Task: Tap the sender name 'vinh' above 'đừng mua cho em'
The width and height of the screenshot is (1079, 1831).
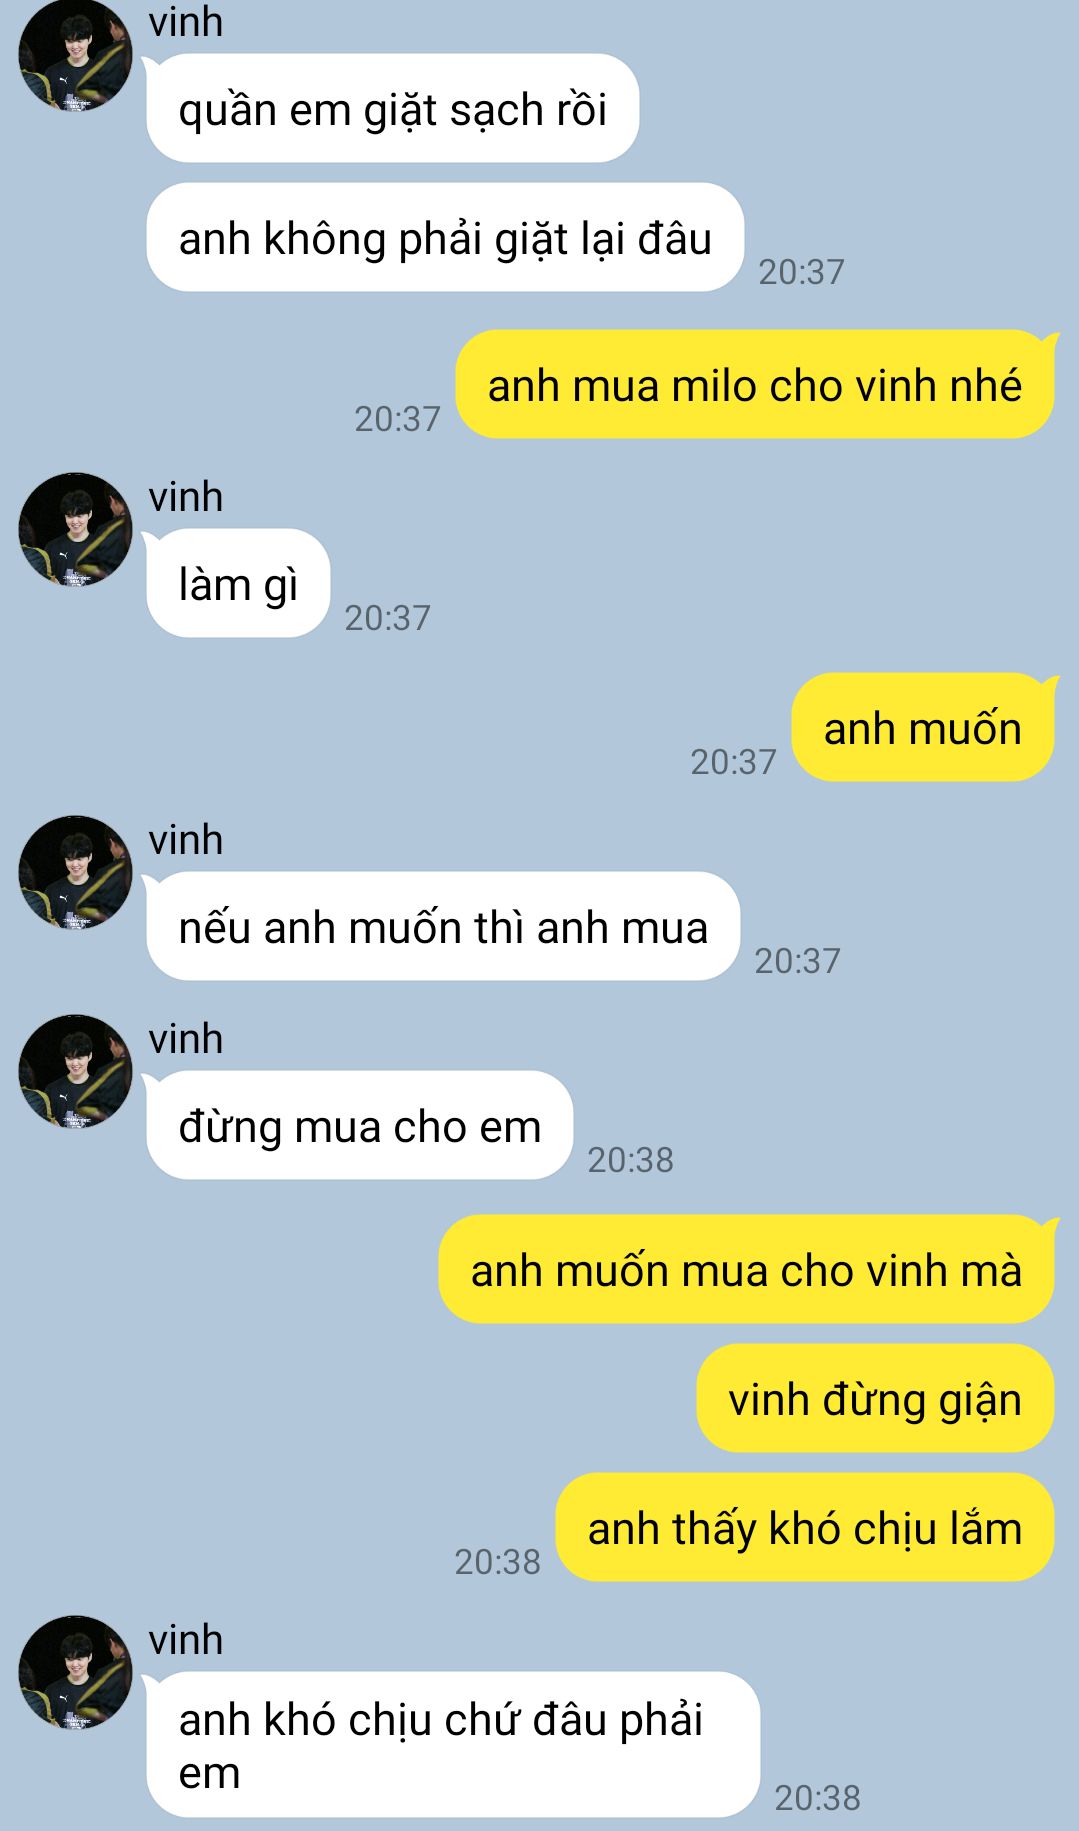Action: tap(186, 1039)
